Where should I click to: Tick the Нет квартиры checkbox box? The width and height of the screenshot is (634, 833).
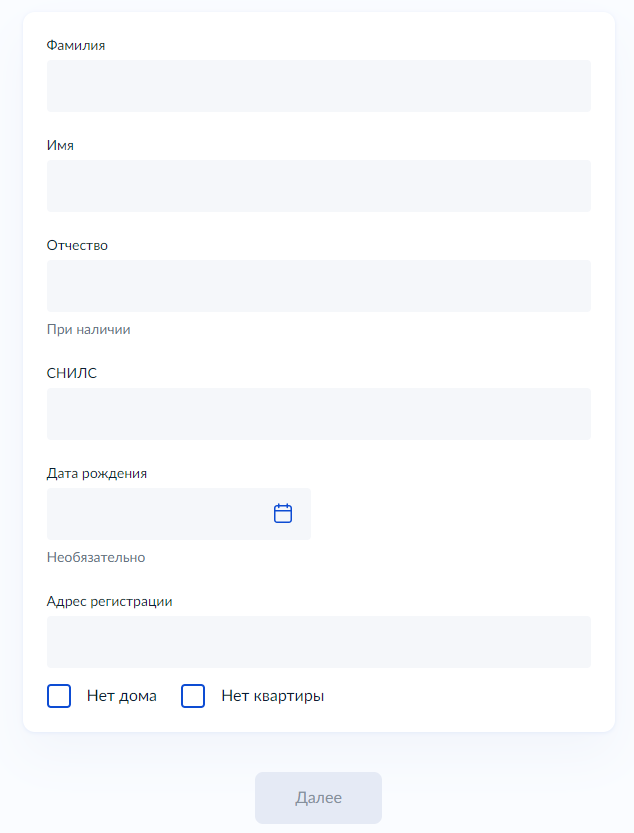193,696
